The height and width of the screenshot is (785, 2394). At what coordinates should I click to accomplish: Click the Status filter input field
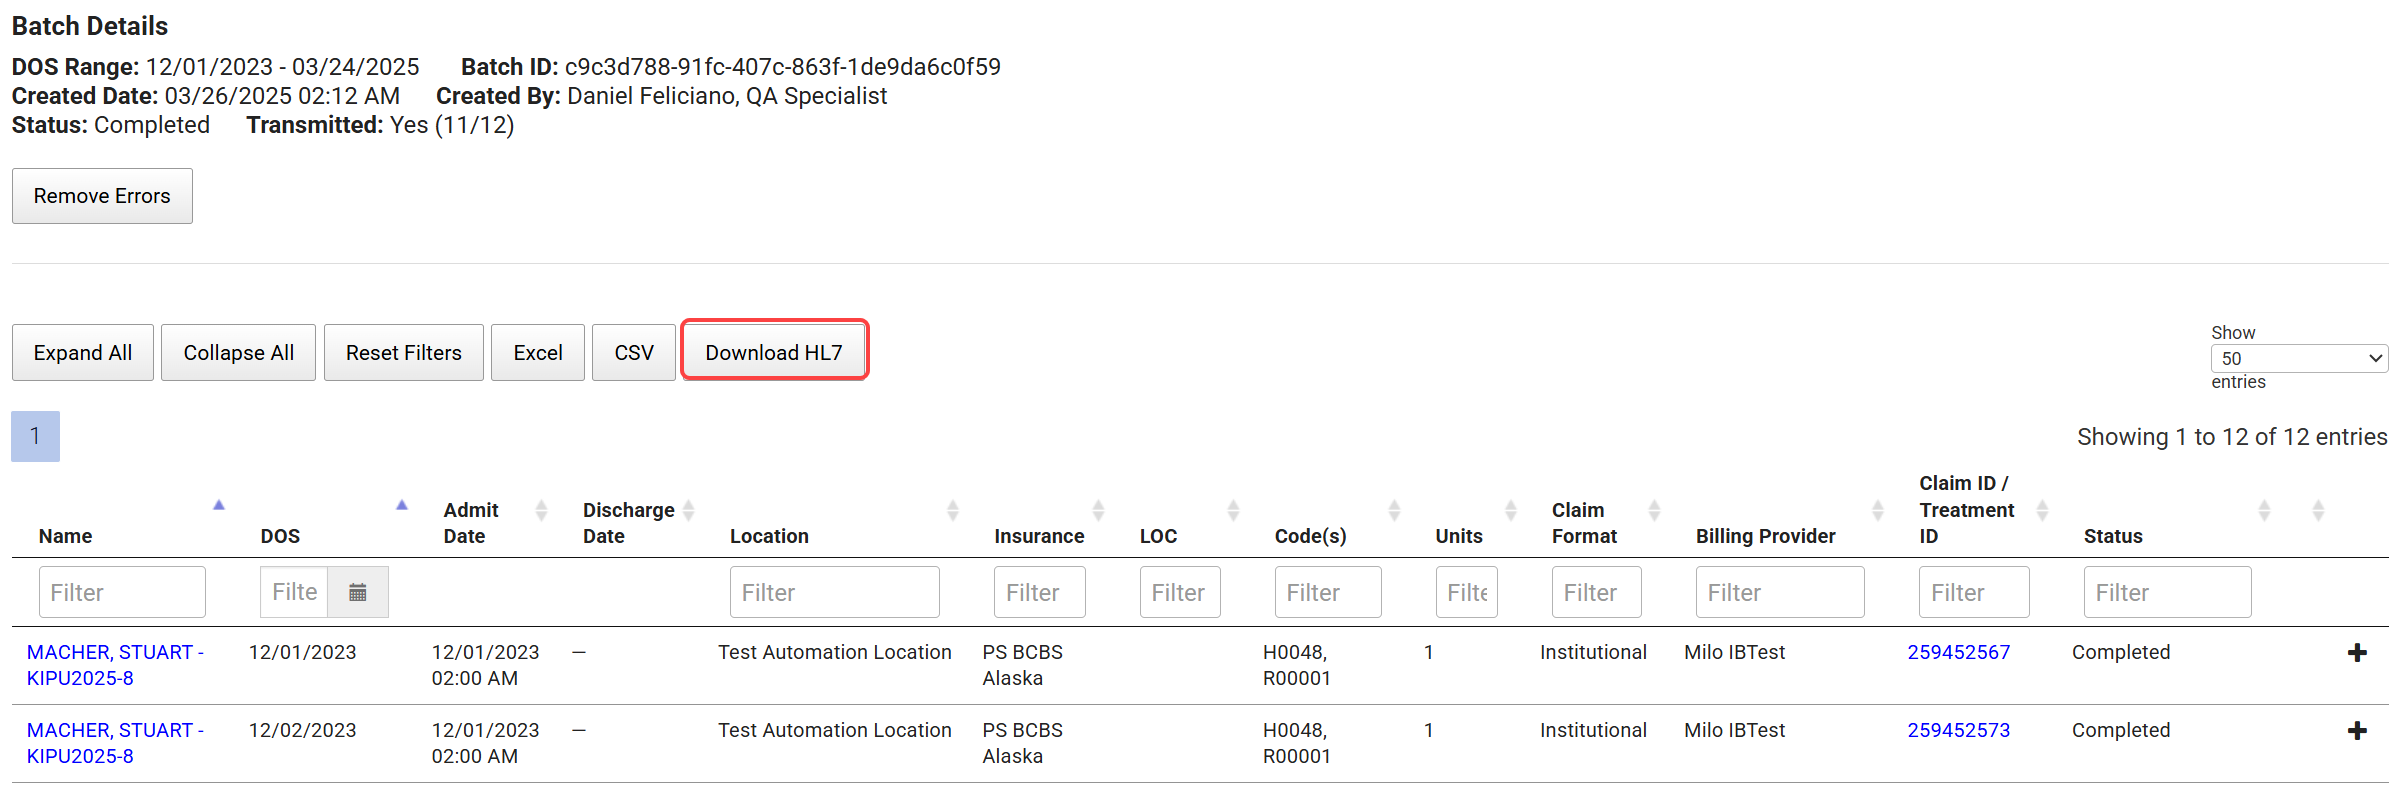click(2166, 593)
